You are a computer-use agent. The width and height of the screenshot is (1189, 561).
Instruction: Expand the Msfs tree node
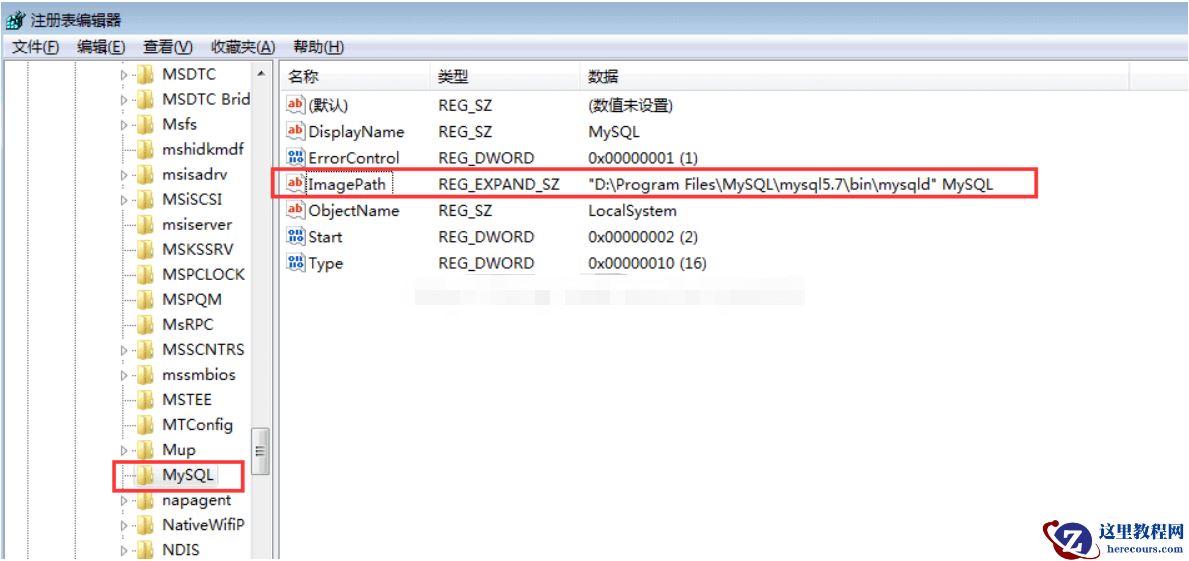(x=124, y=125)
